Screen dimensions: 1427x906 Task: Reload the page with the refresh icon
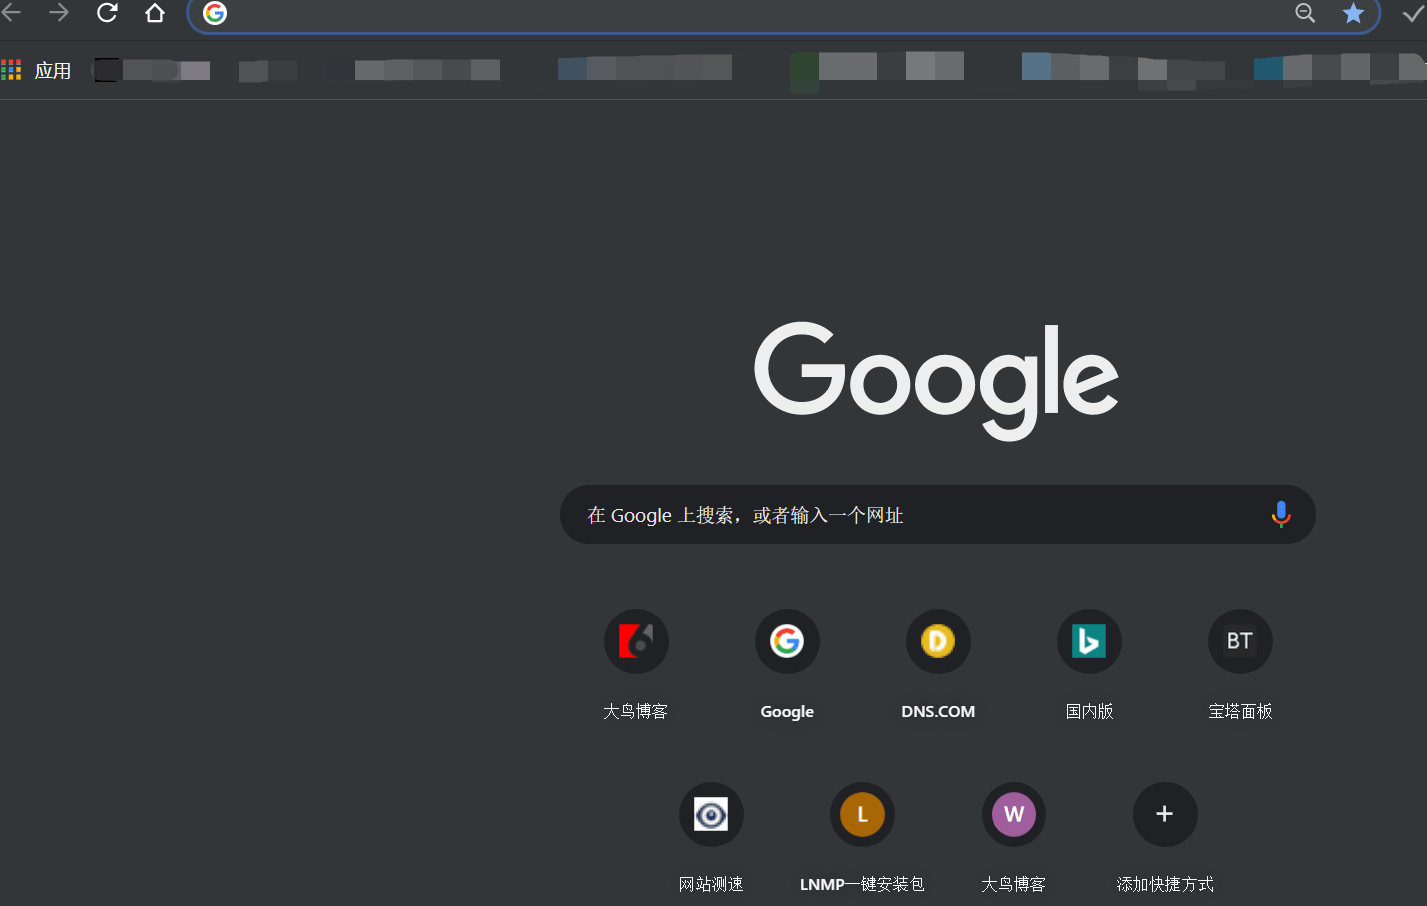pyautogui.click(x=107, y=13)
